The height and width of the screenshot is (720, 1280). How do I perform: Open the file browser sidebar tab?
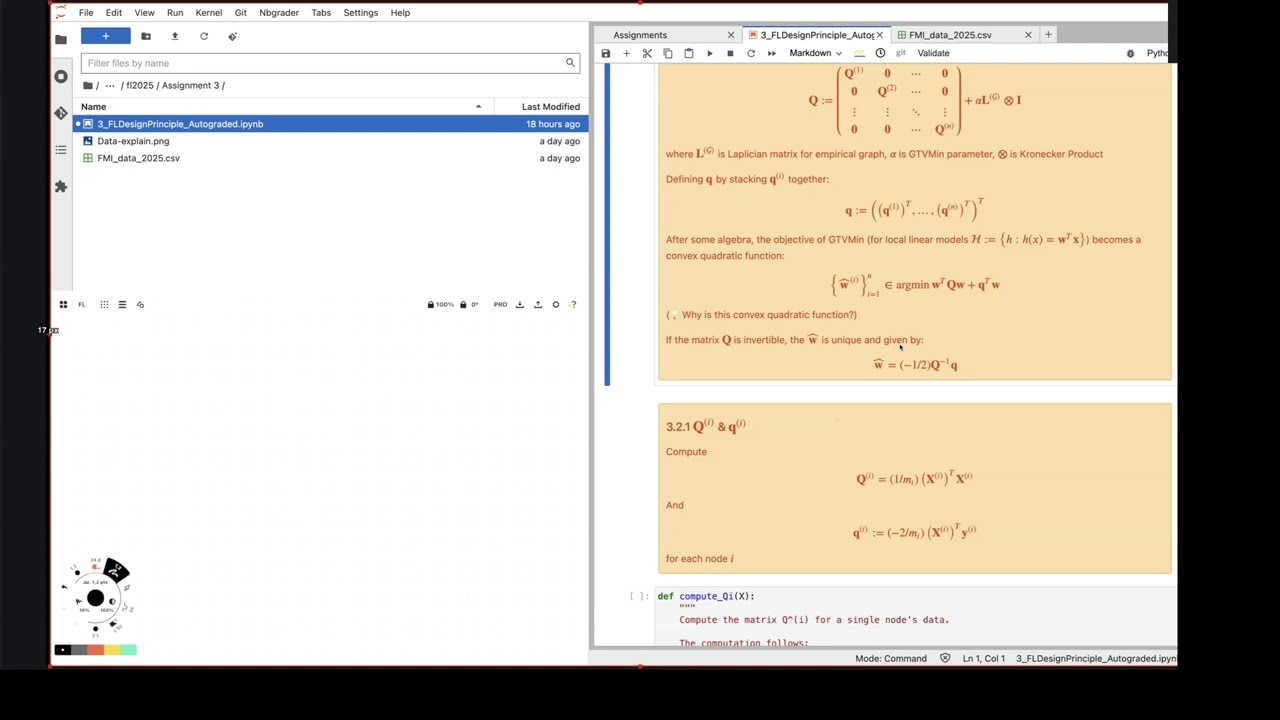coord(61,40)
